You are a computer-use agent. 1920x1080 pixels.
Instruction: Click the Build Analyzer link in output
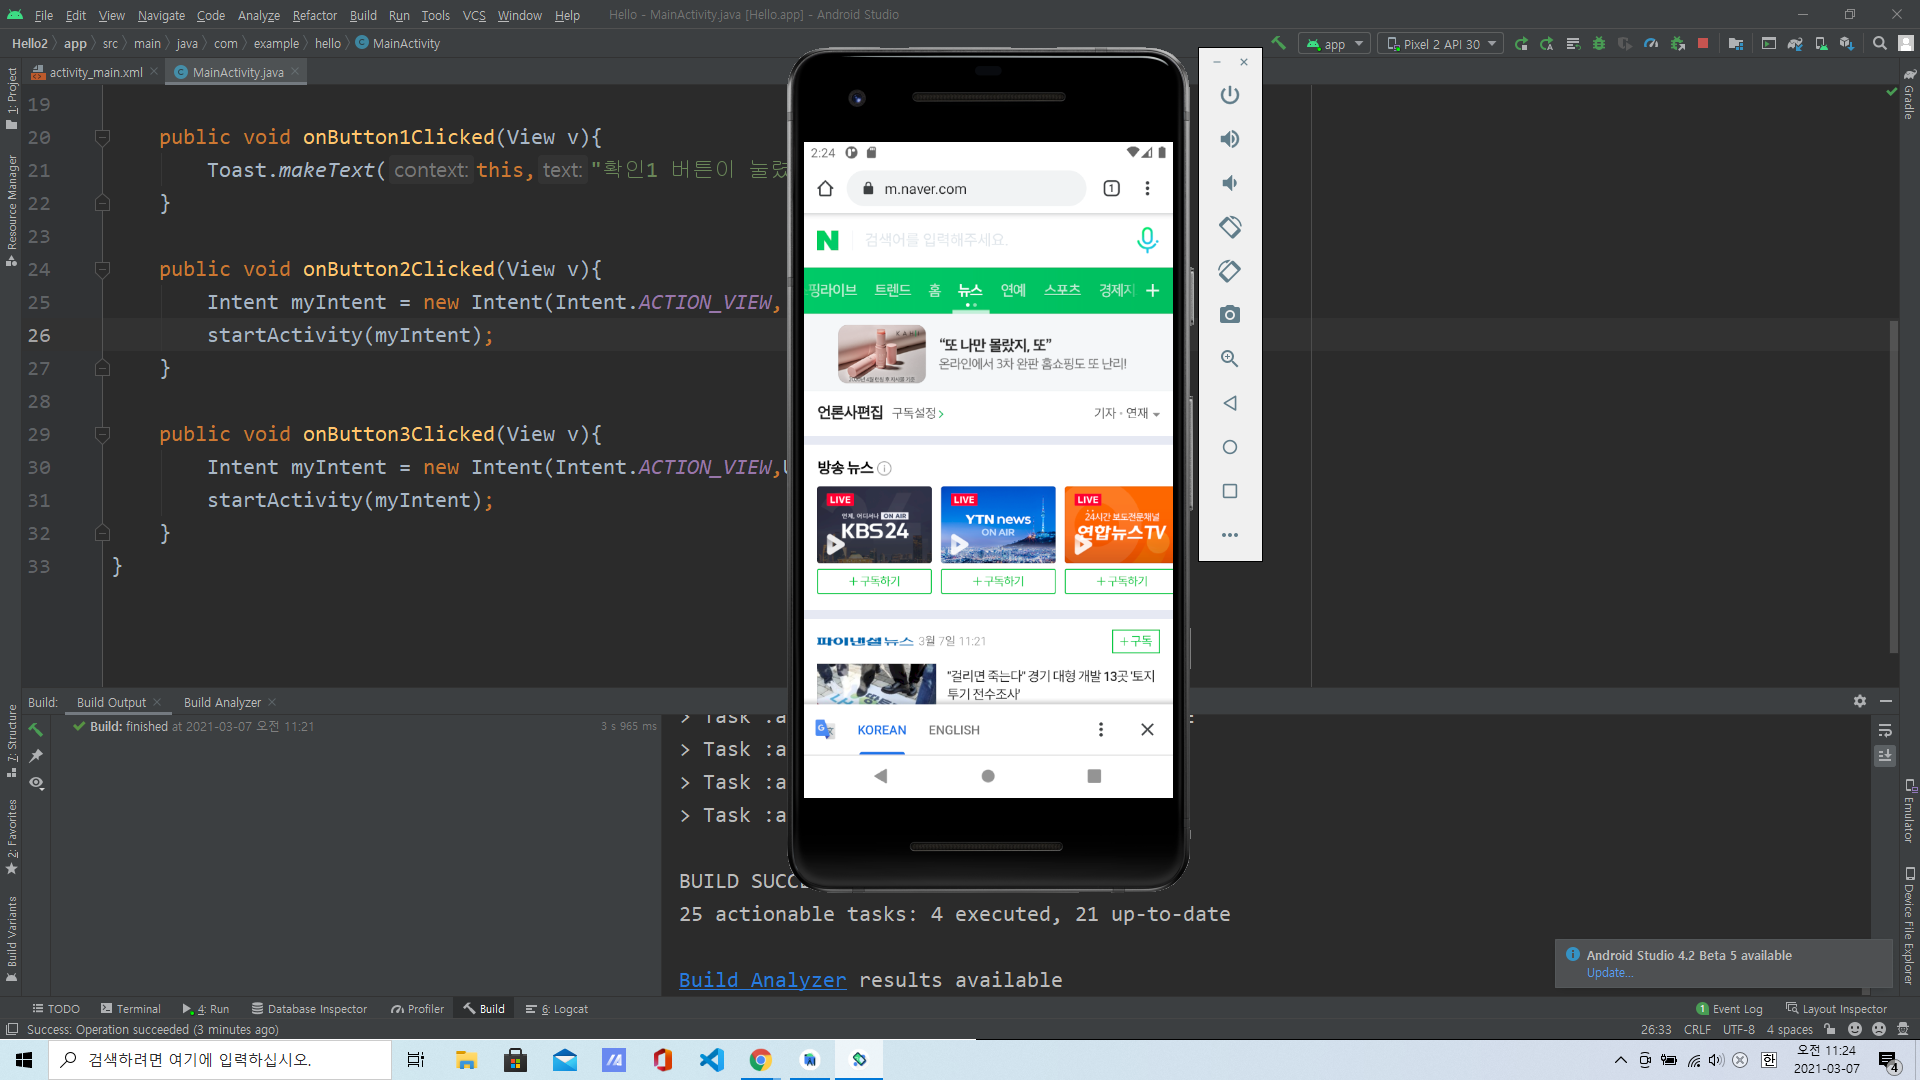tap(762, 980)
